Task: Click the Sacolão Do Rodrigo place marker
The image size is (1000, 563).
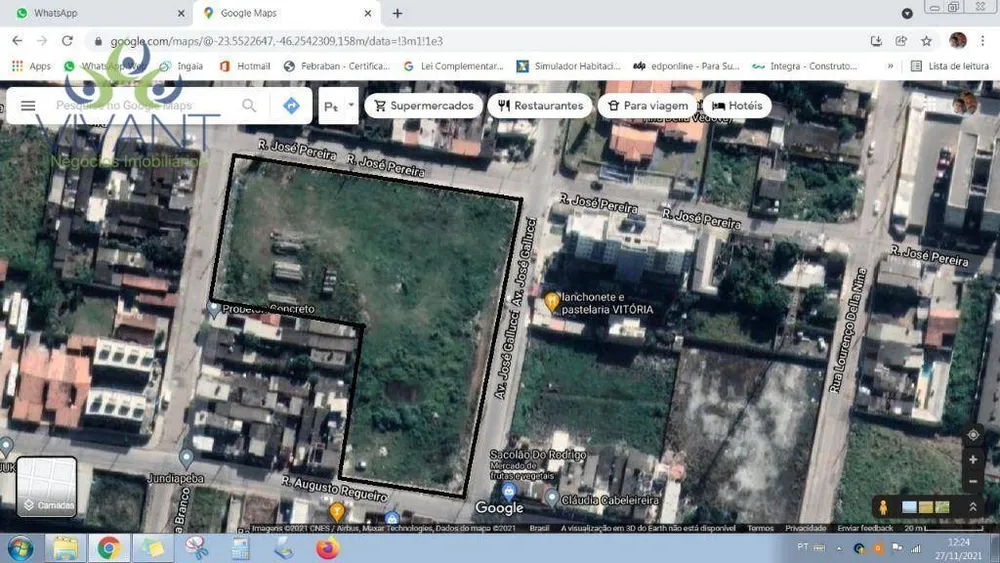Action: coord(508,492)
